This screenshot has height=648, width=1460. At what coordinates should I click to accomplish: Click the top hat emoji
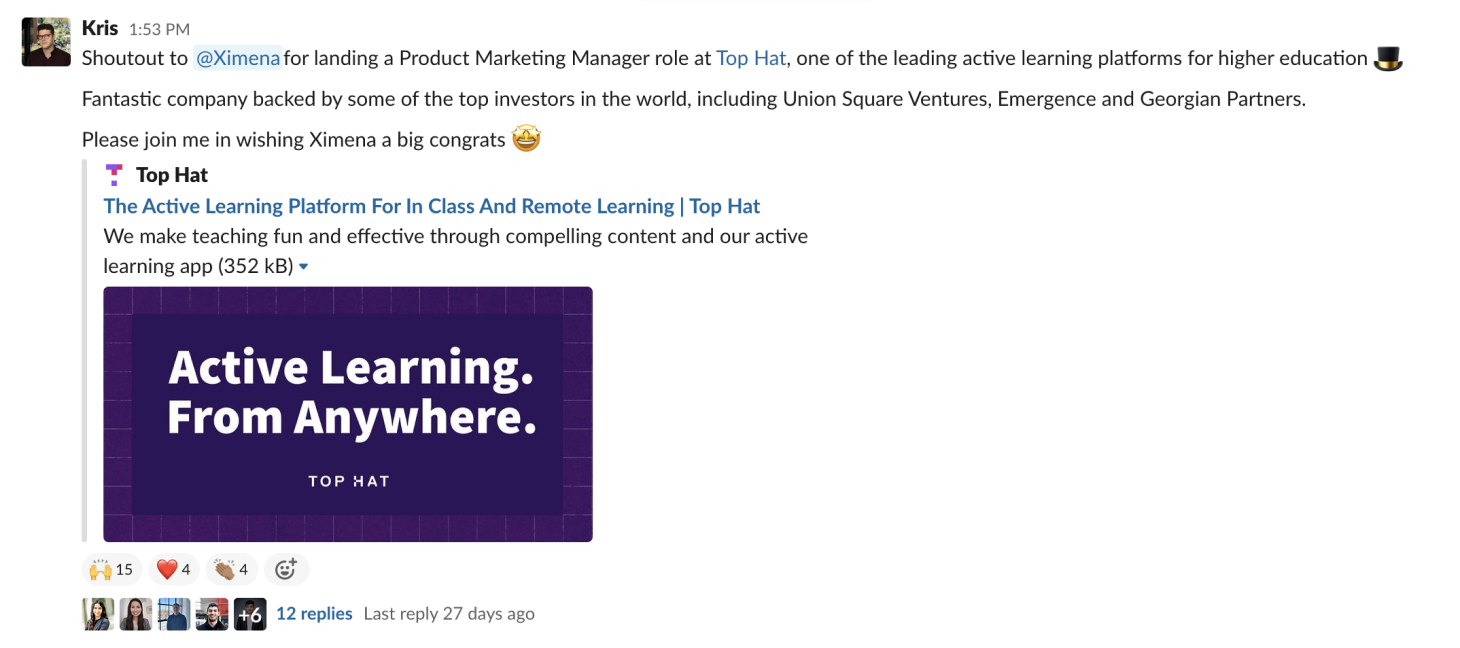pyautogui.click(x=1388, y=59)
